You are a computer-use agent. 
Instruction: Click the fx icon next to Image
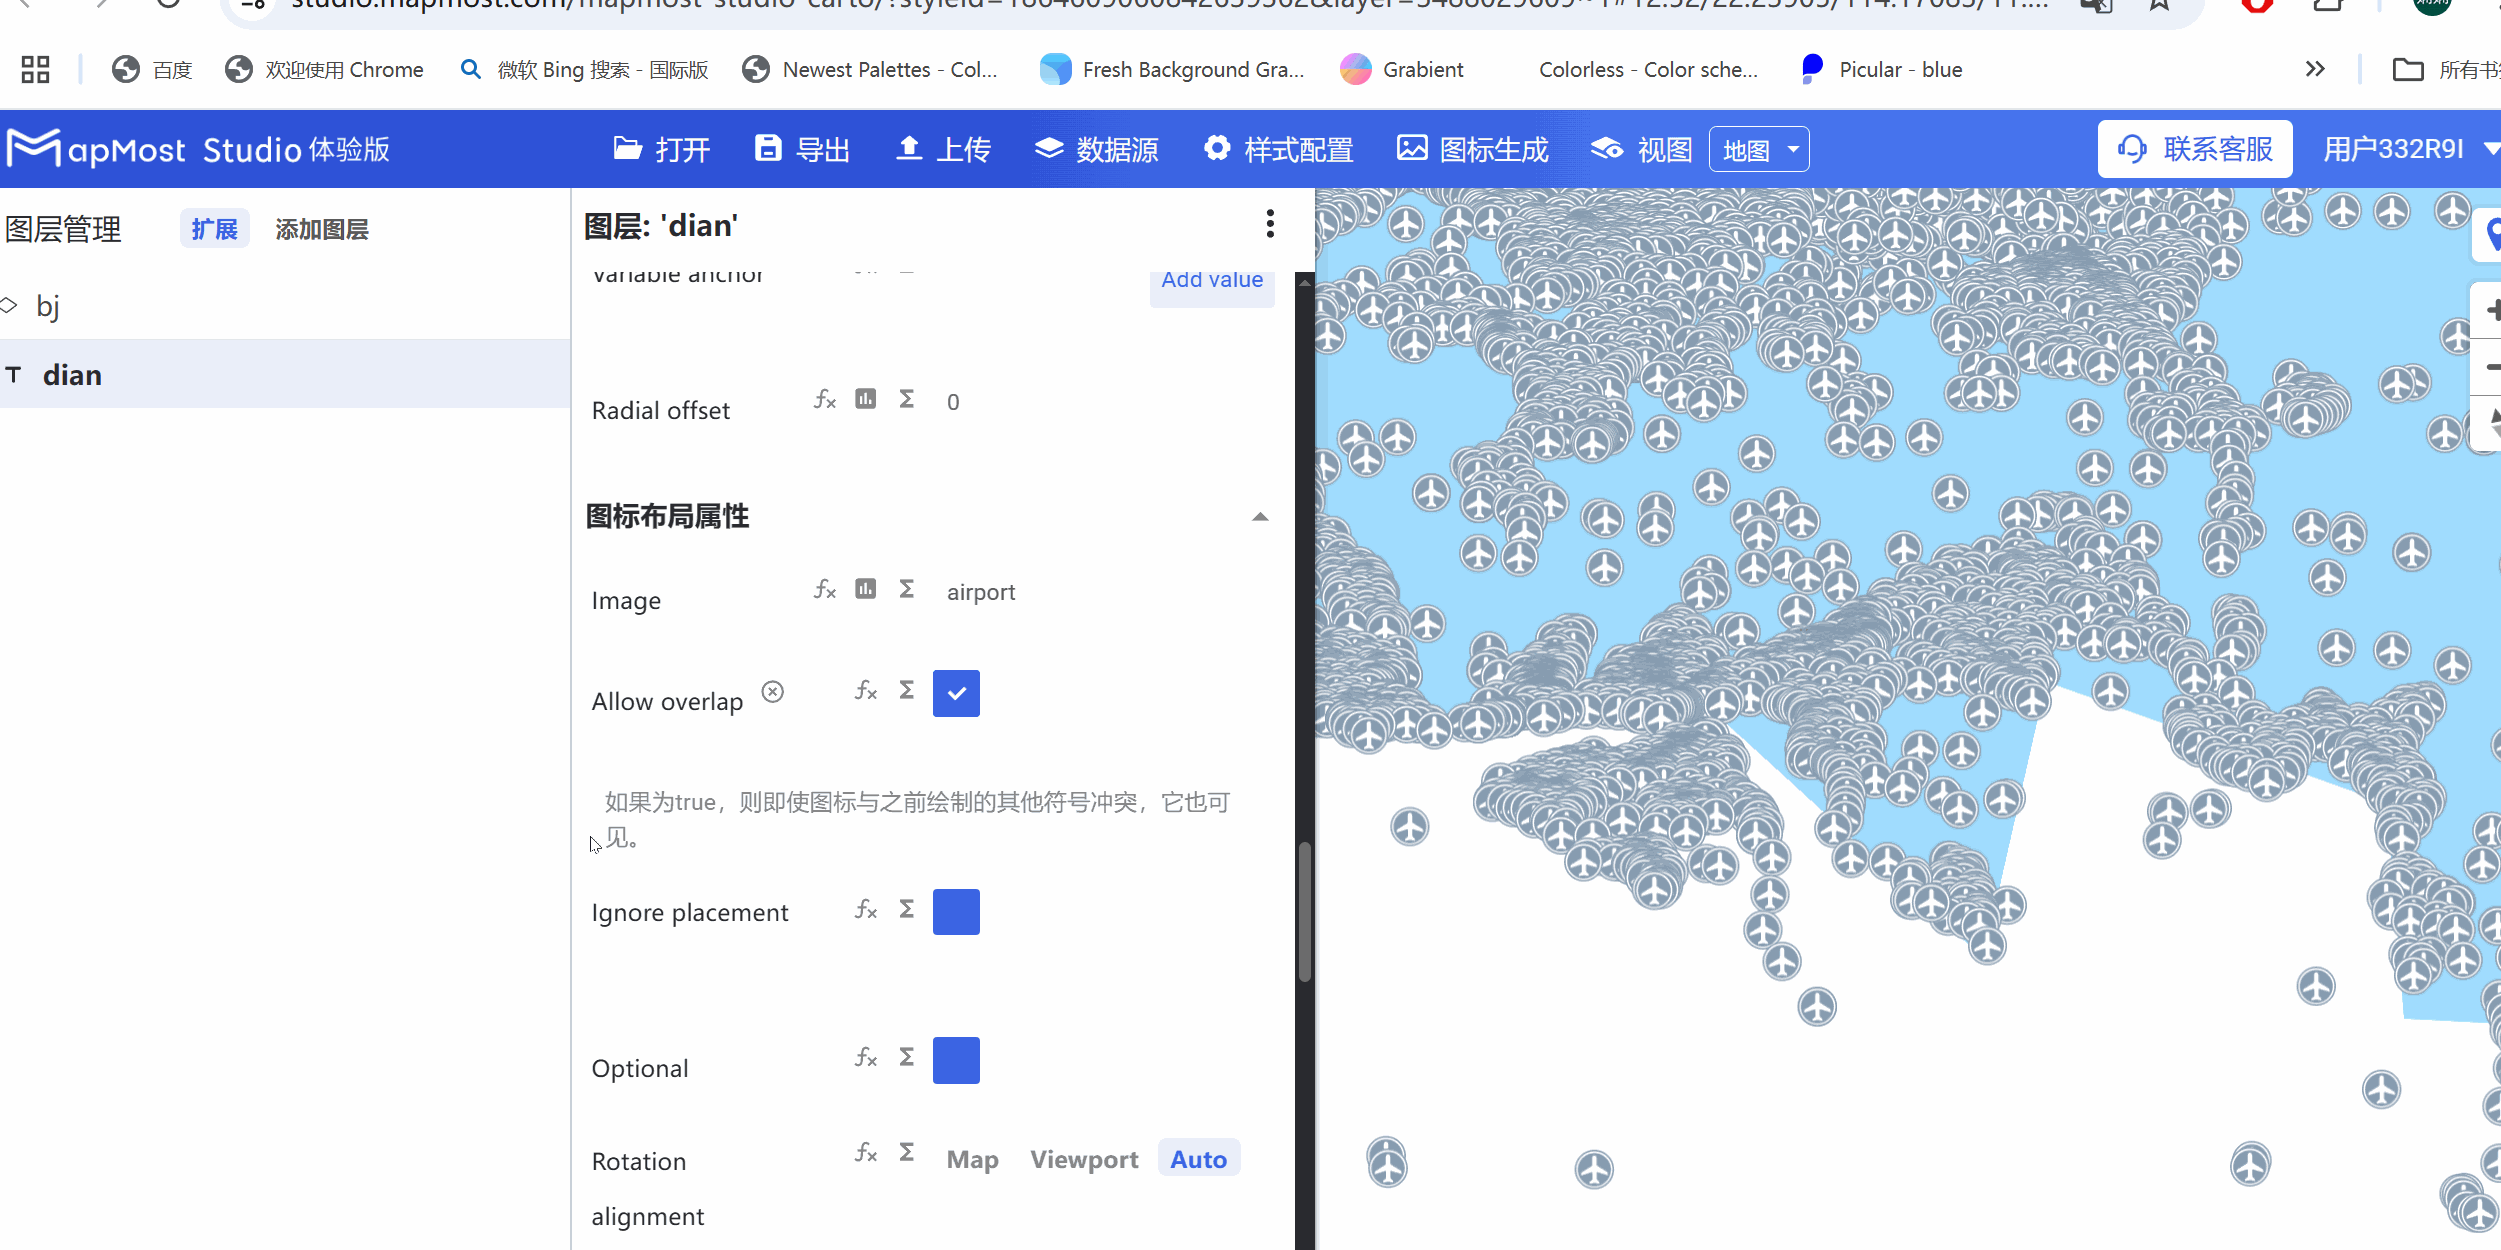pyautogui.click(x=823, y=590)
